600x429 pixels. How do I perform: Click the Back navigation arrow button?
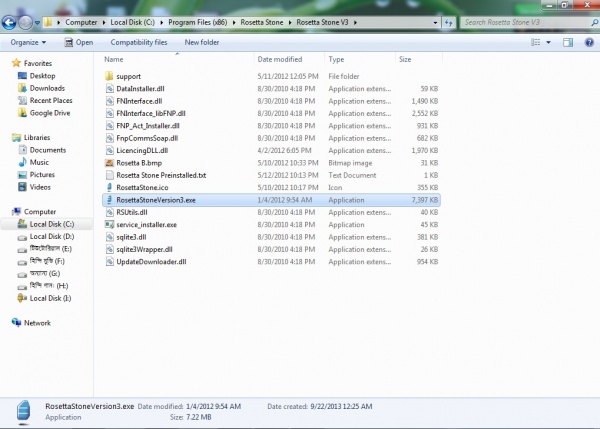[9, 23]
